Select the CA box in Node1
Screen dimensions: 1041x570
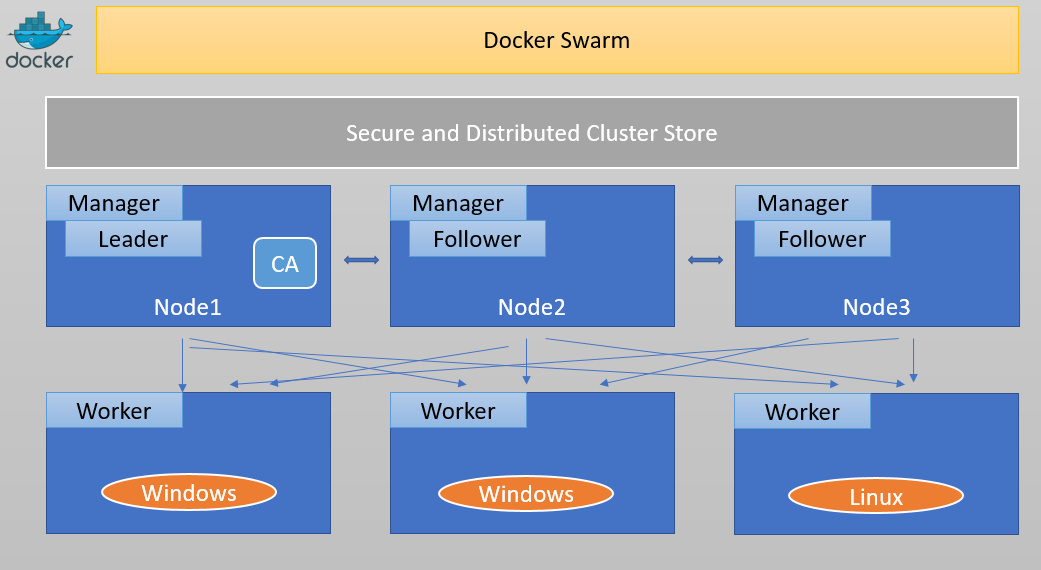point(285,263)
